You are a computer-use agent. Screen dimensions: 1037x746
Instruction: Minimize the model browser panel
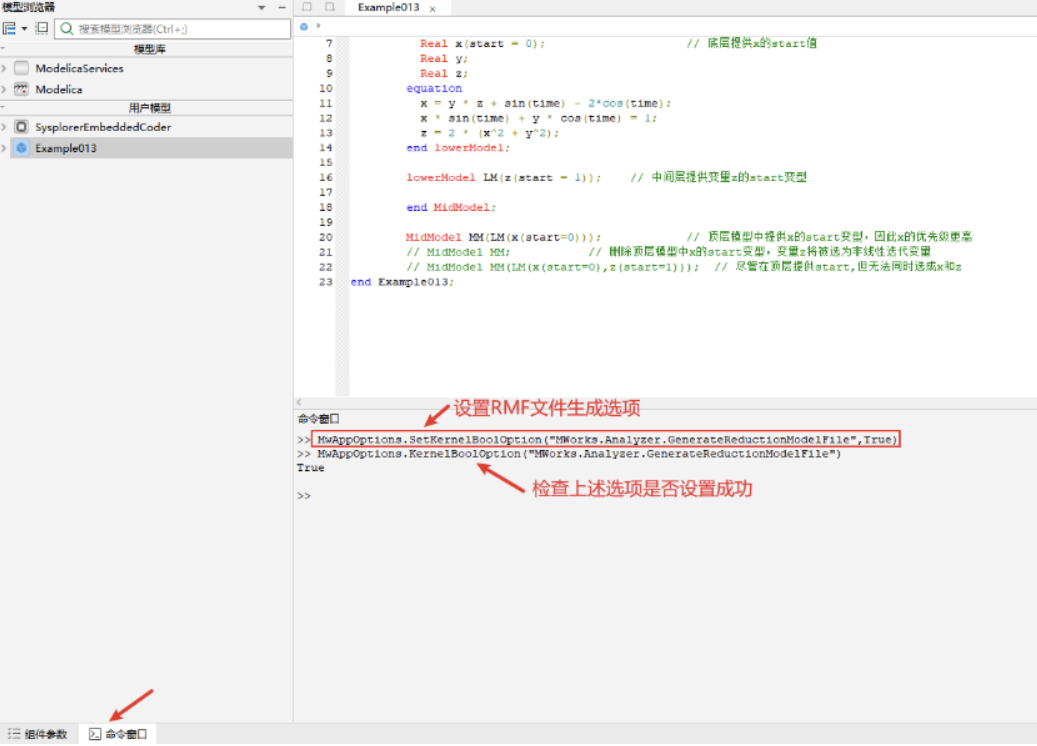282,7
